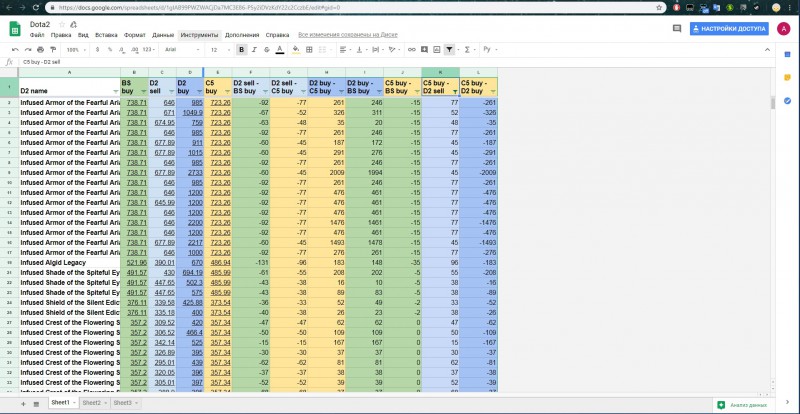Click the vertical scrollbar thumb
Viewport: 800px width, 414px height.
[x=773, y=103]
